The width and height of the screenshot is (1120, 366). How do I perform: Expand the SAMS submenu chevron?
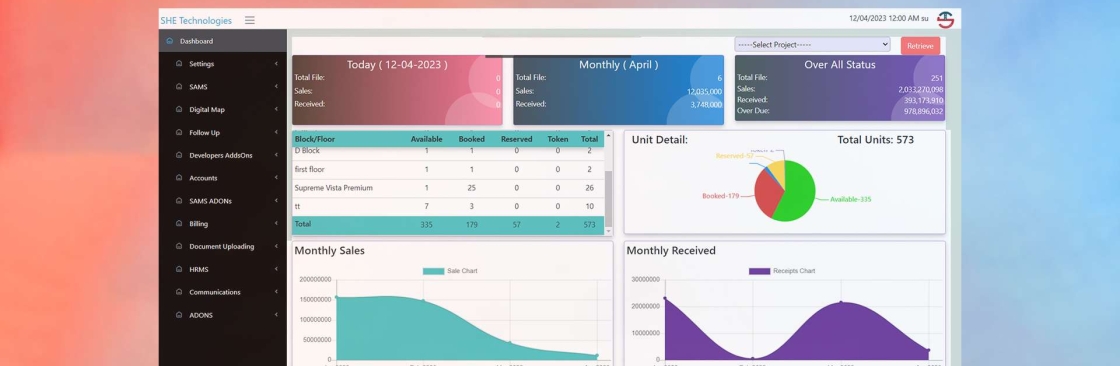point(276,86)
